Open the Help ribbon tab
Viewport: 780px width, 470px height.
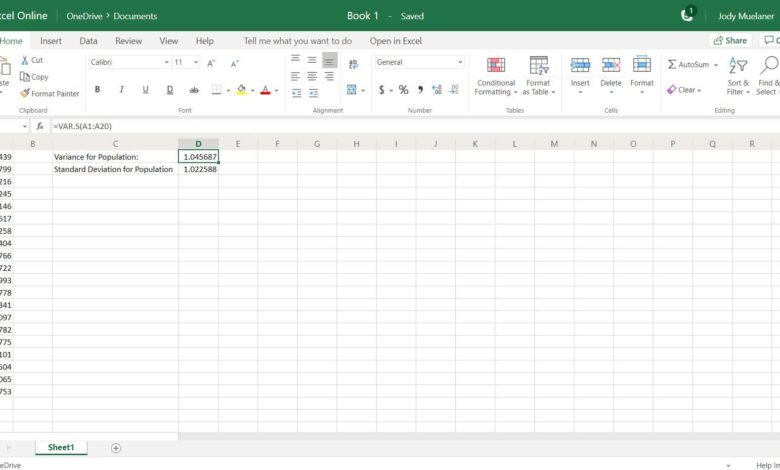pos(204,41)
